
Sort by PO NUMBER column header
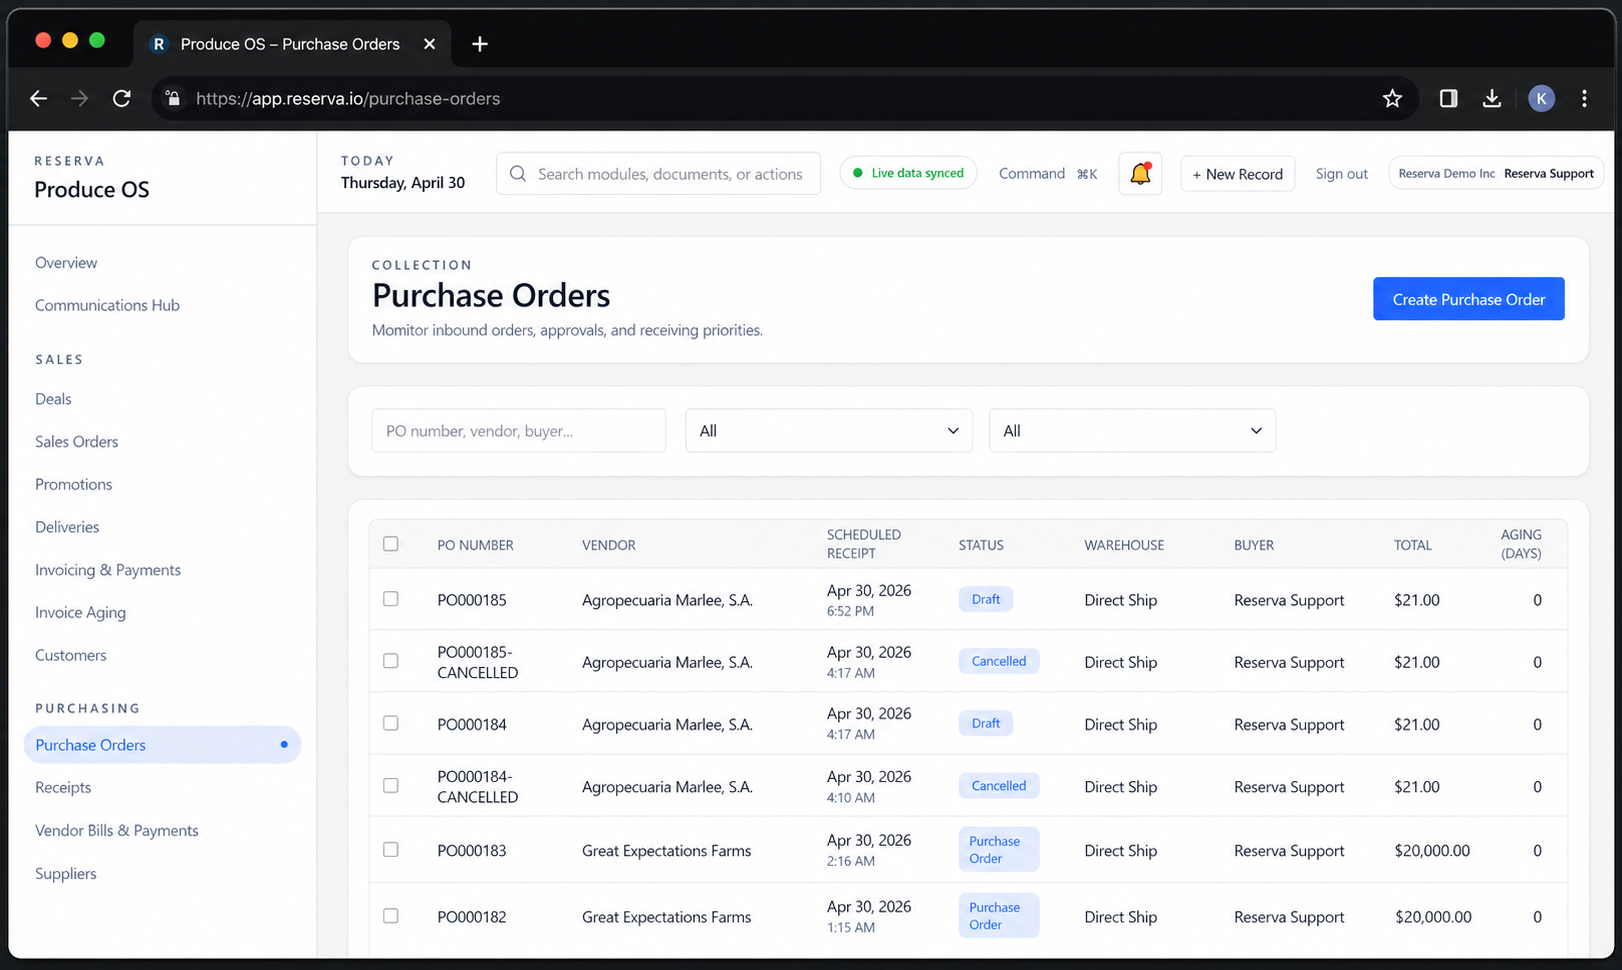[475, 545]
